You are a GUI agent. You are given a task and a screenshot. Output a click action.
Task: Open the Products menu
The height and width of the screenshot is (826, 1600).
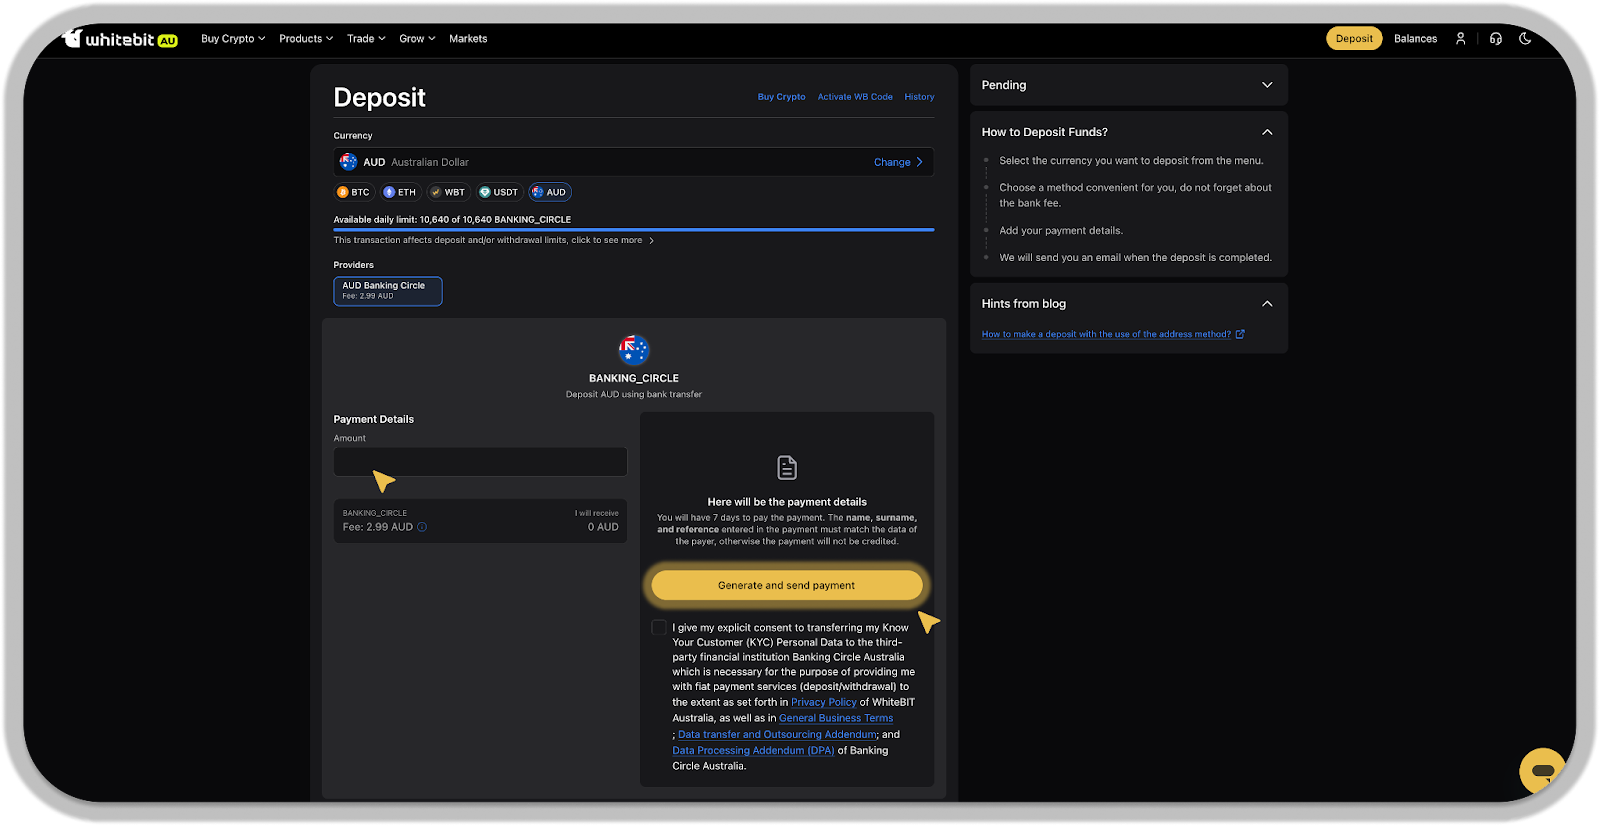tap(305, 38)
